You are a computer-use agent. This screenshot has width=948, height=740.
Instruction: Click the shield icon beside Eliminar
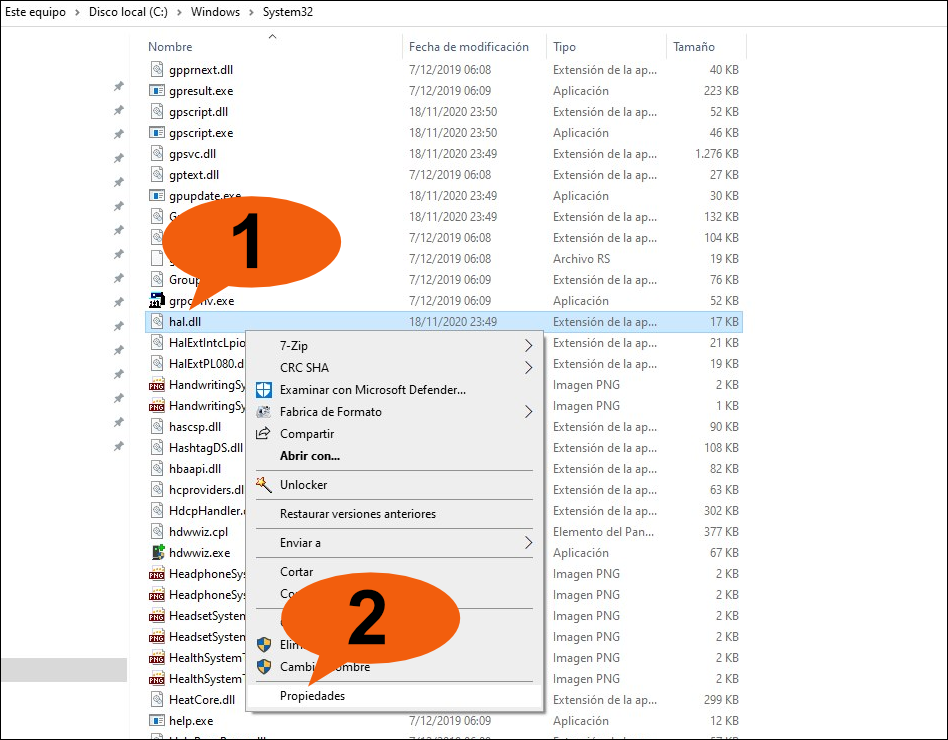[x=264, y=644]
